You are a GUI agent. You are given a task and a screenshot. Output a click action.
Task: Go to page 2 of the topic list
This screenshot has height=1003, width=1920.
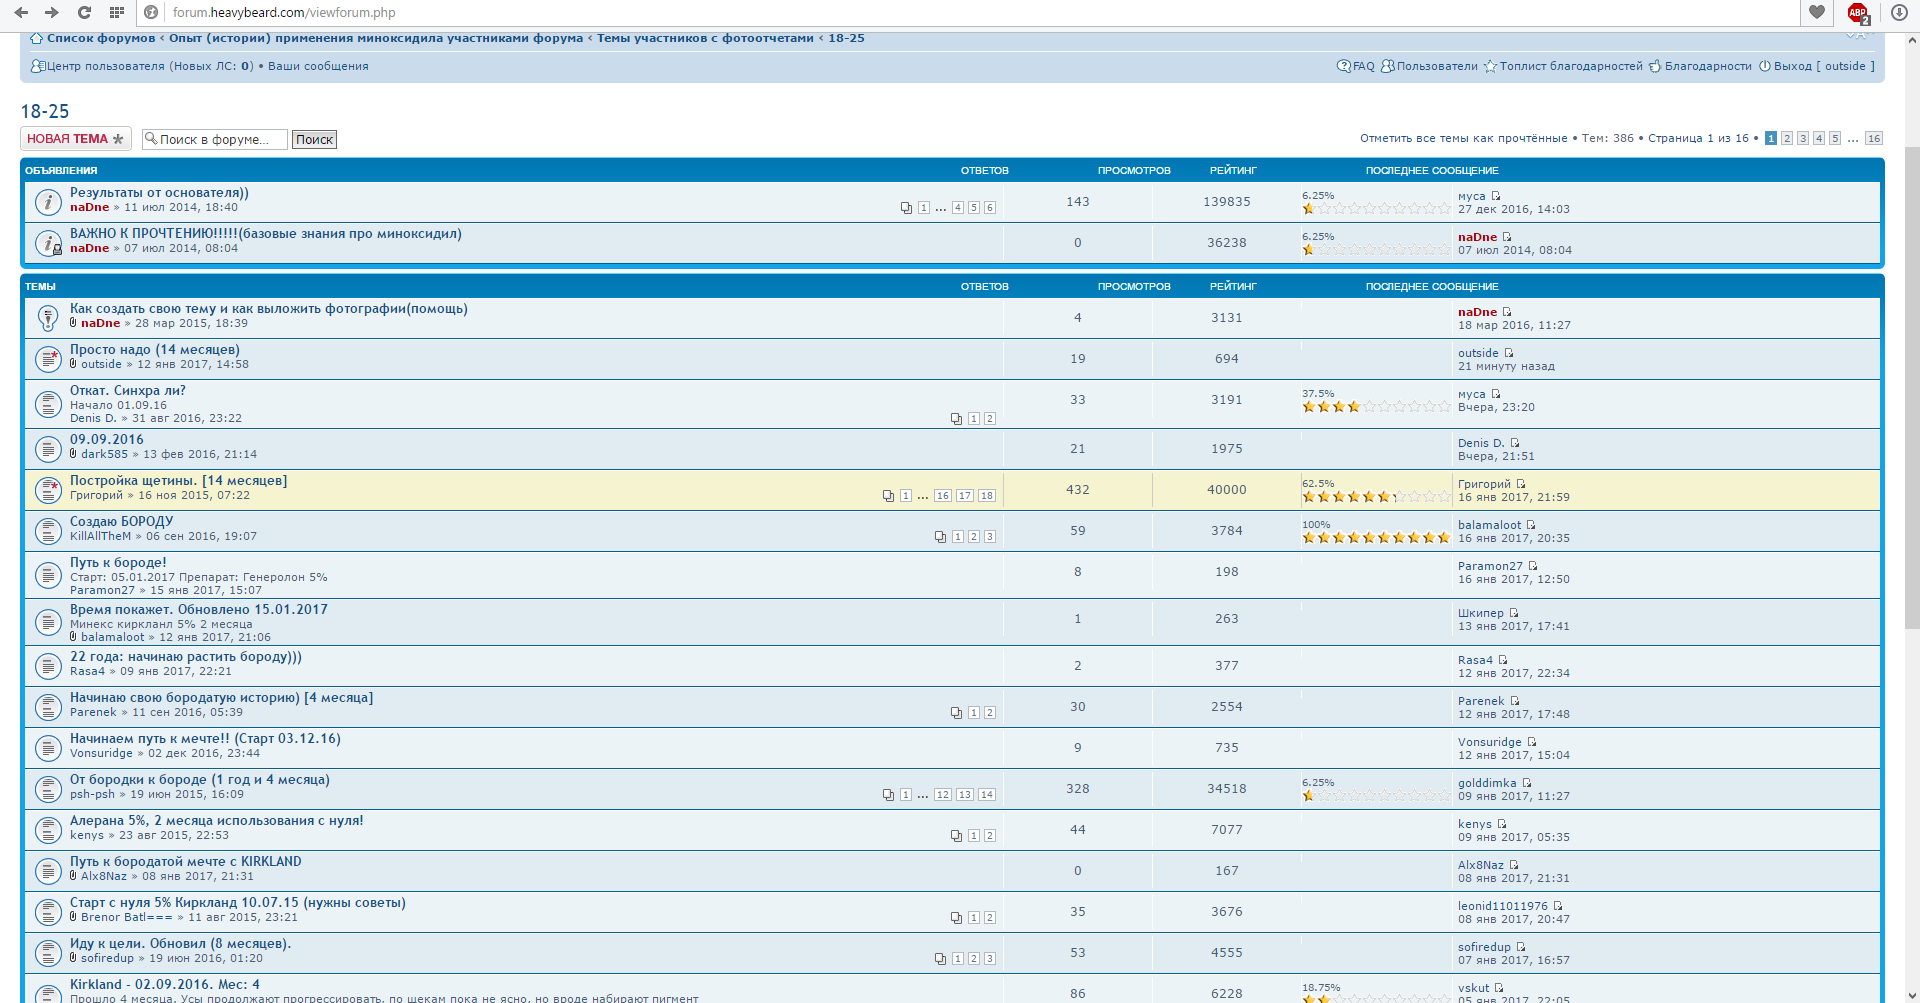pos(1787,139)
